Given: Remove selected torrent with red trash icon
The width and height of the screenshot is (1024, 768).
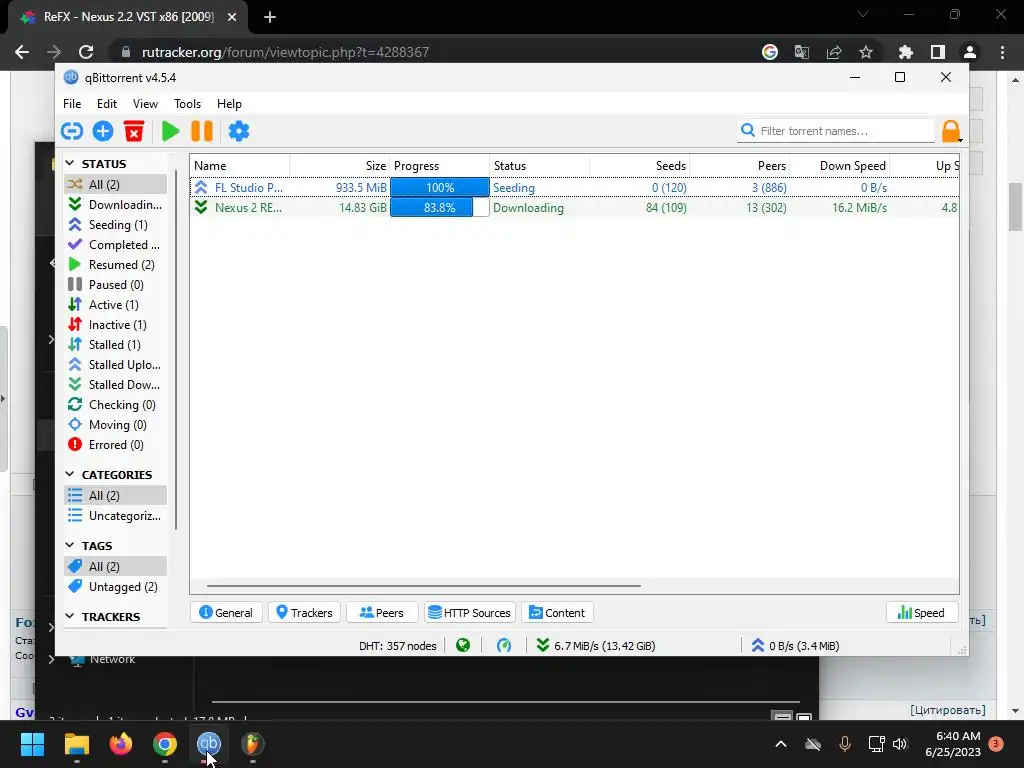Looking at the screenshot, I should (x=134, y=131).
